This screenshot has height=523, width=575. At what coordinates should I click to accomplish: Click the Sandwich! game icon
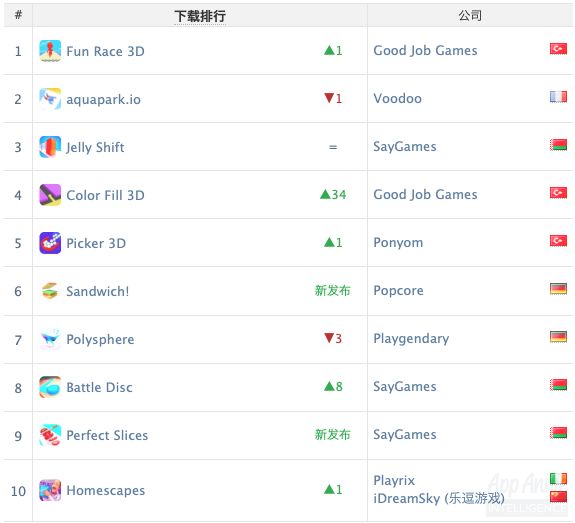pyautogui.click(x=50, y=291)
